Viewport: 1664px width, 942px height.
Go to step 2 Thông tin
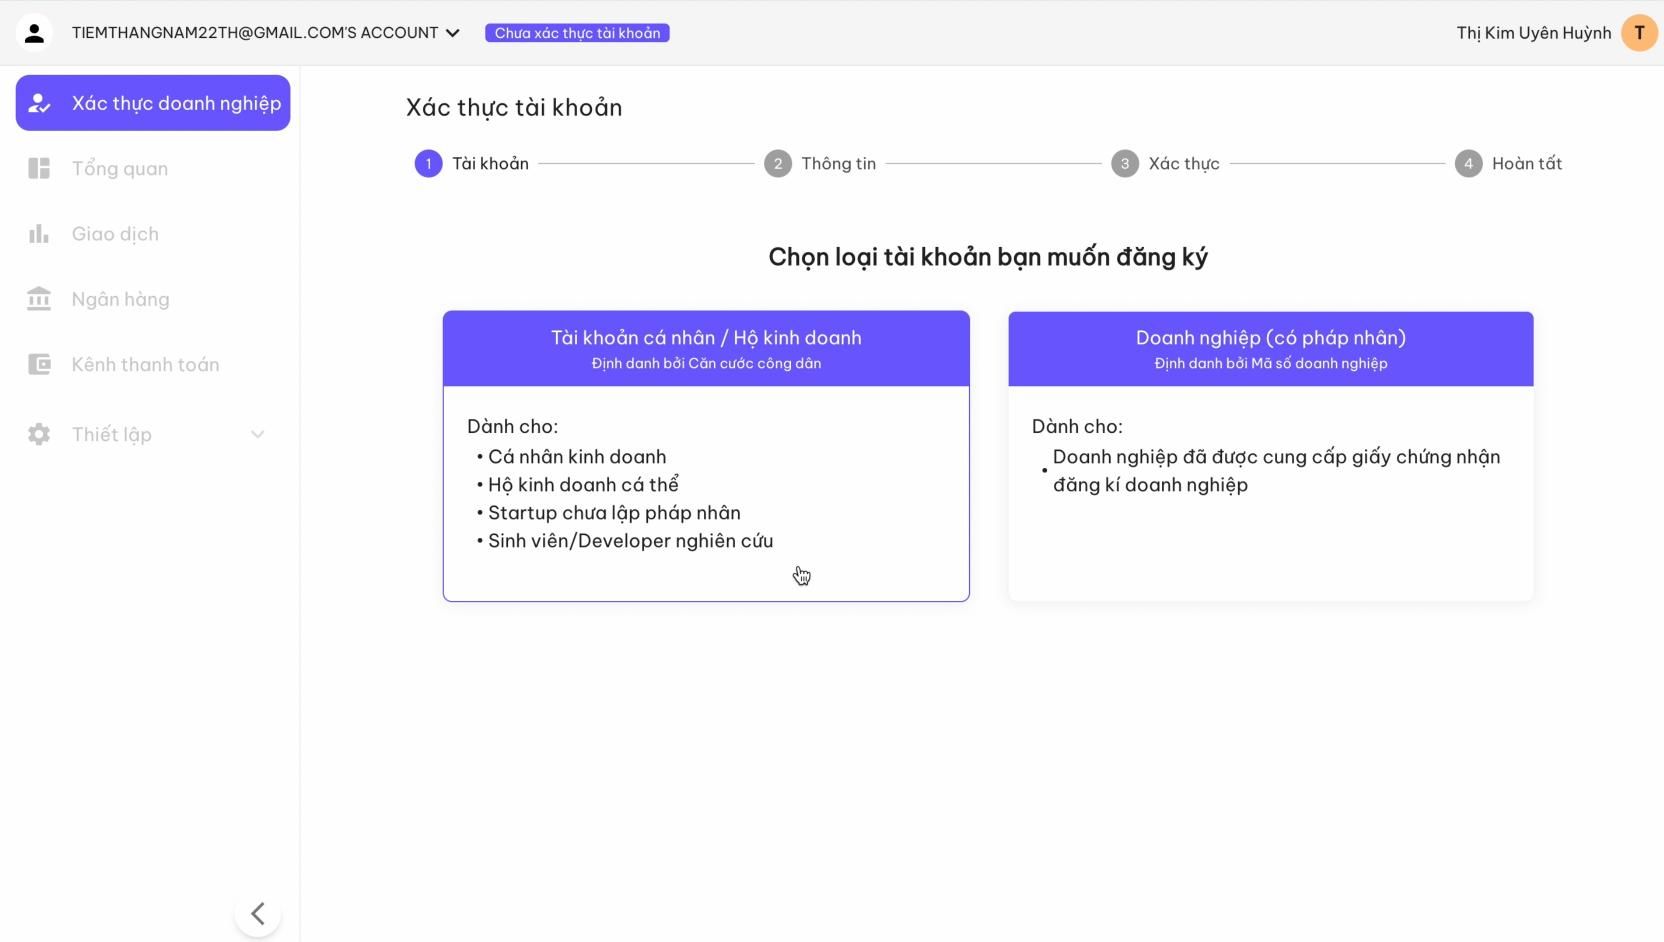click(x=820, y=163)
